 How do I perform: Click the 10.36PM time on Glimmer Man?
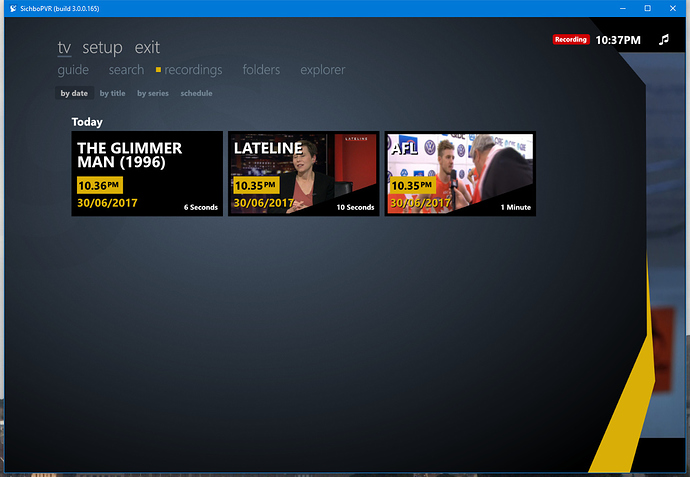coord(99,185)
